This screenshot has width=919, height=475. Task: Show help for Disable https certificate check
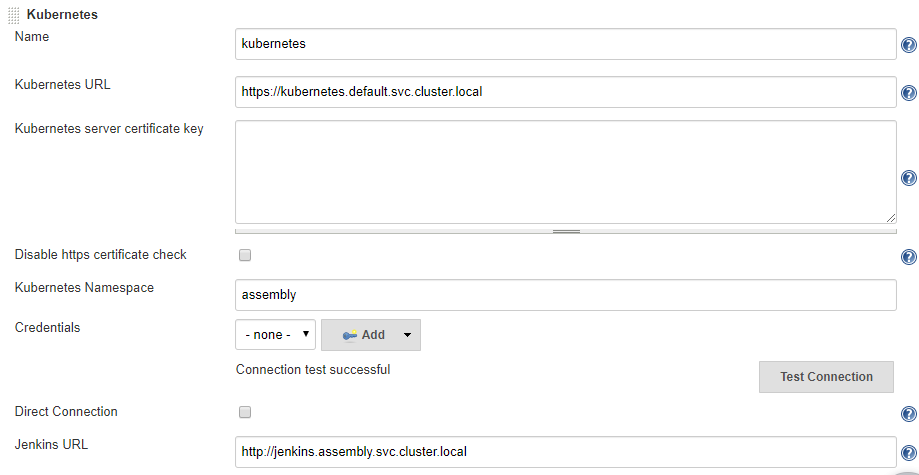tap(908, 256)
